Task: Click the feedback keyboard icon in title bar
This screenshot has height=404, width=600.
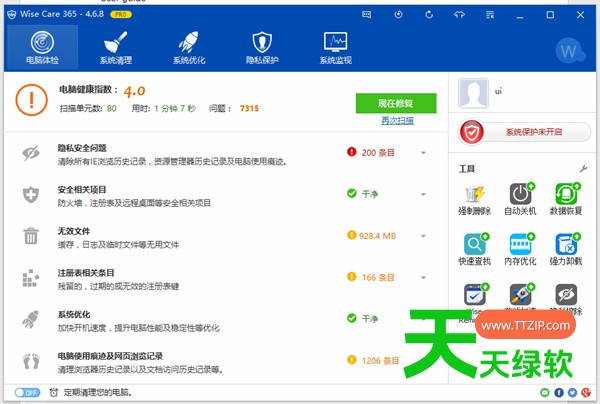Action: pos(367,15)
